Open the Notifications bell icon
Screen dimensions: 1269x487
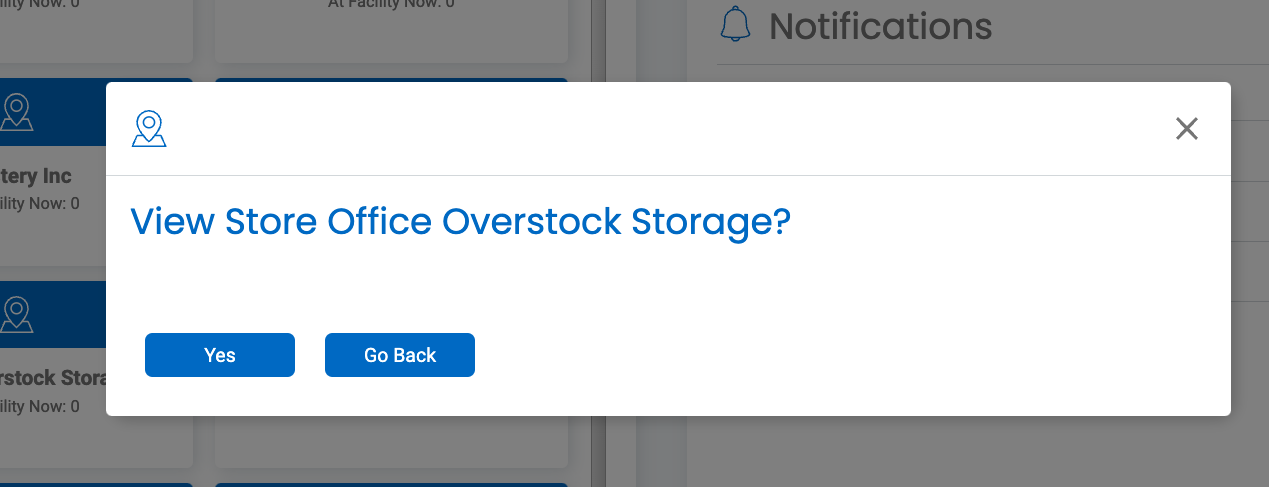pyautogui.click(x=735, y=25)
